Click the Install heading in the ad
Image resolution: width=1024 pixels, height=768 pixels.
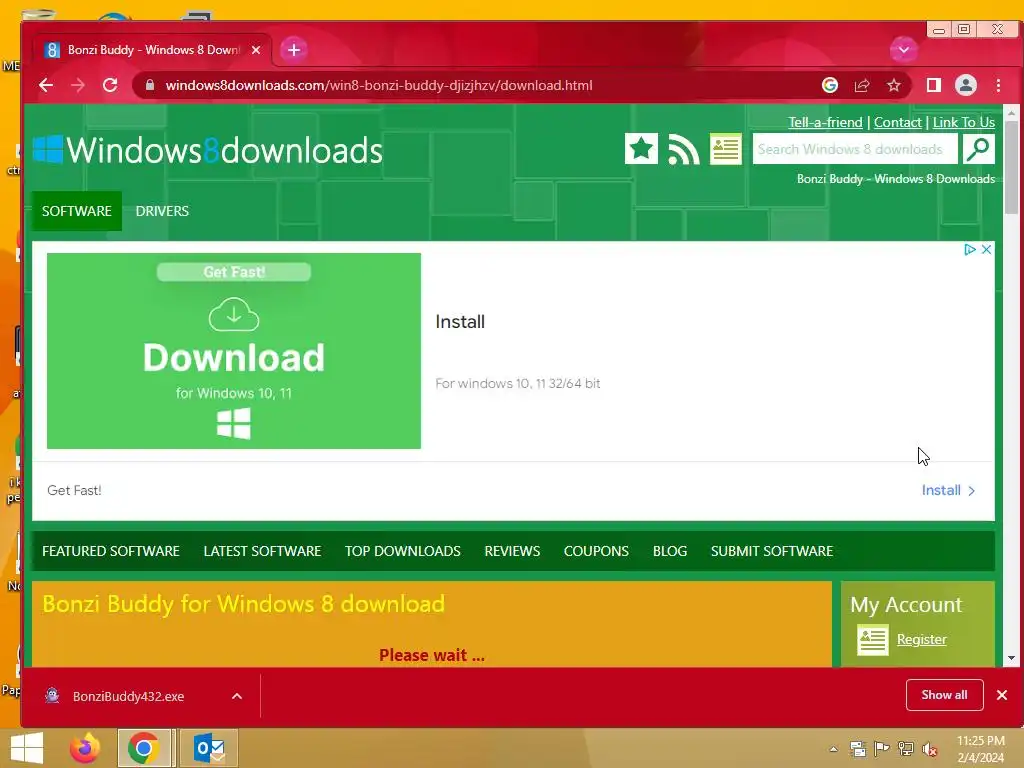pyautogui.click(x=460, y=322)
